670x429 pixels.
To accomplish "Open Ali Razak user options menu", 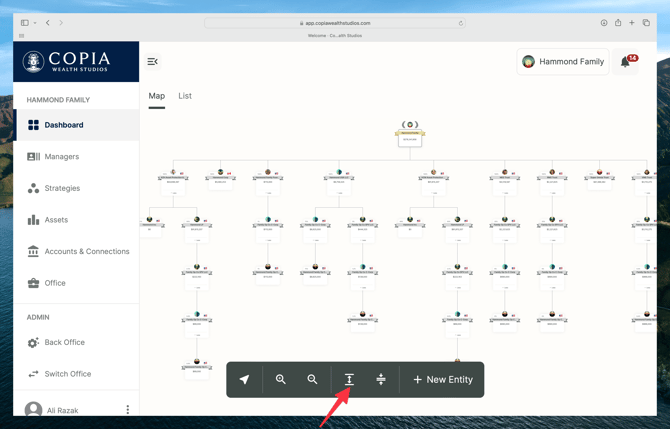I will (x=127, y=410).
